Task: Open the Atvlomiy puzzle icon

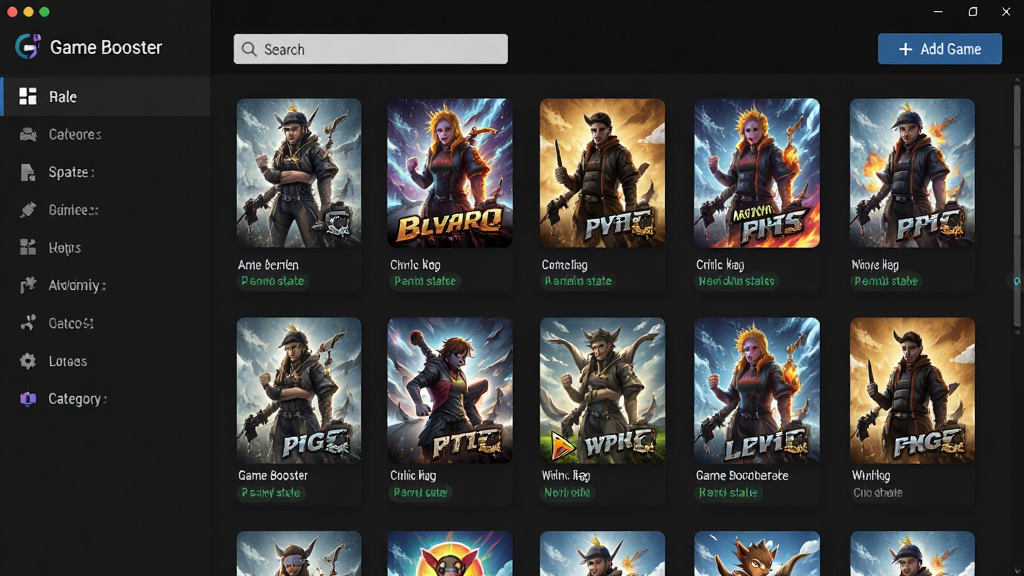Action: (27, 285)
